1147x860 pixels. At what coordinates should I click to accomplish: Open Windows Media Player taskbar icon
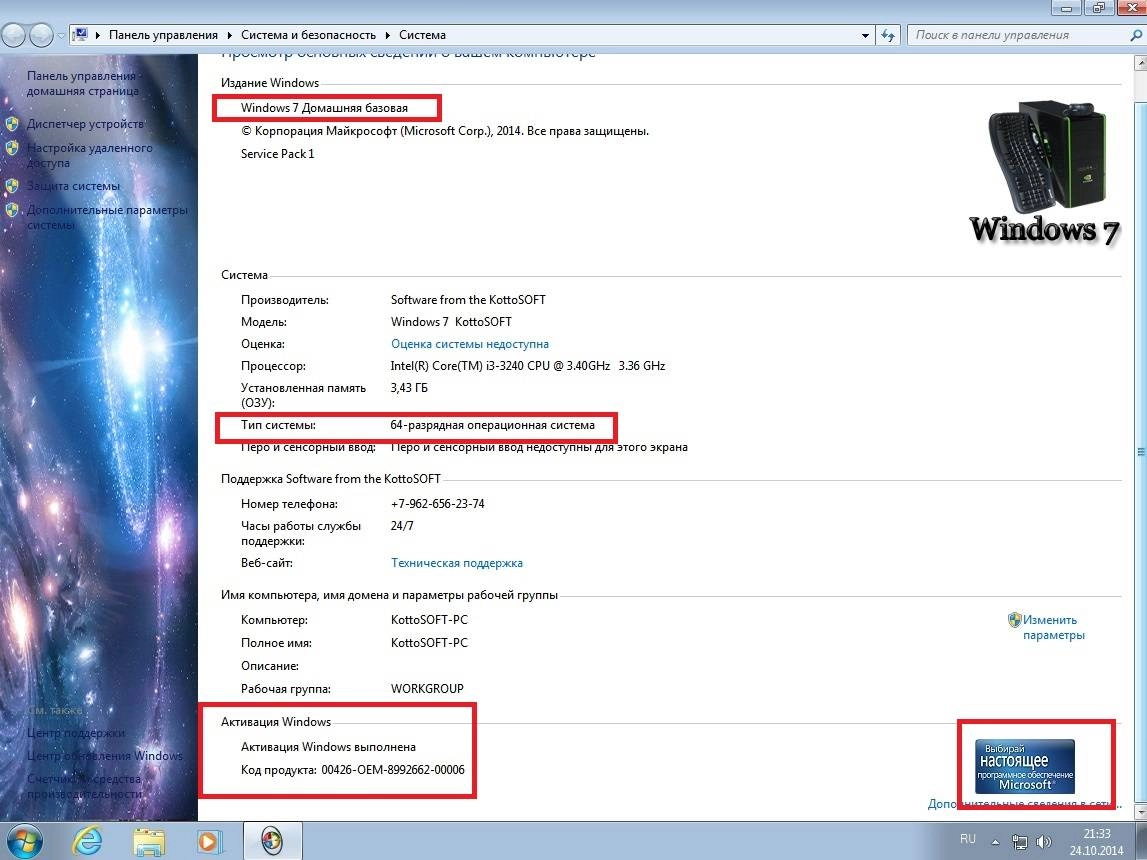pos(208,842)
